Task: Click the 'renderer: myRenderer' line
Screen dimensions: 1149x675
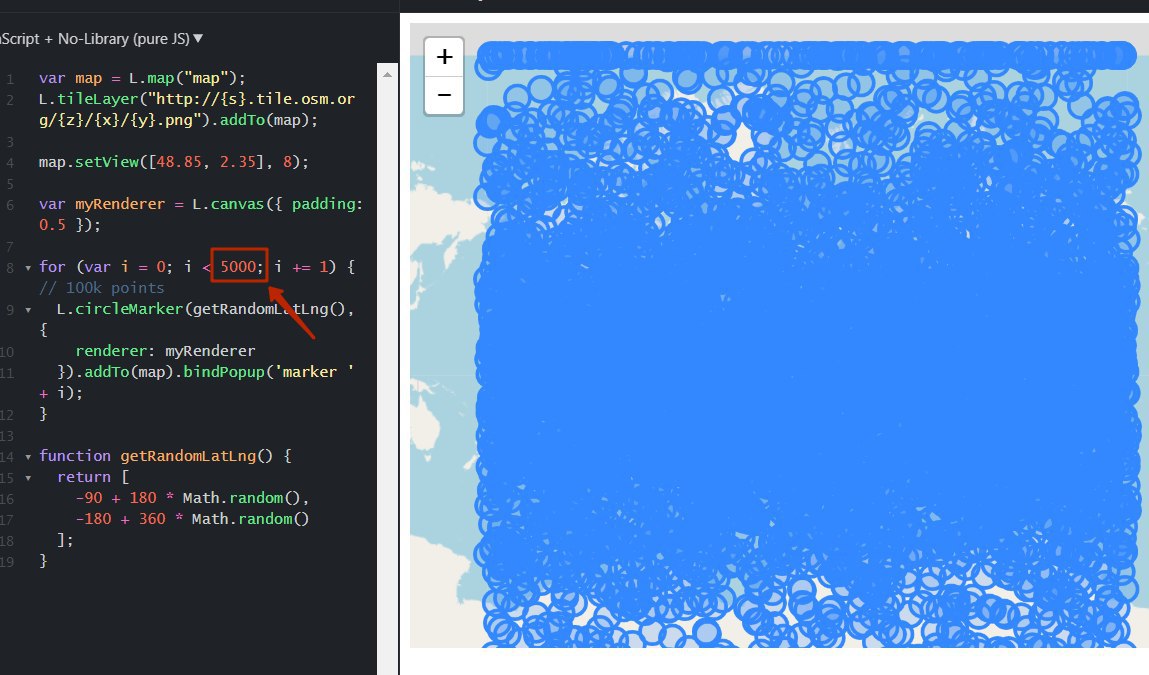Action: click(x=165, y=351)
